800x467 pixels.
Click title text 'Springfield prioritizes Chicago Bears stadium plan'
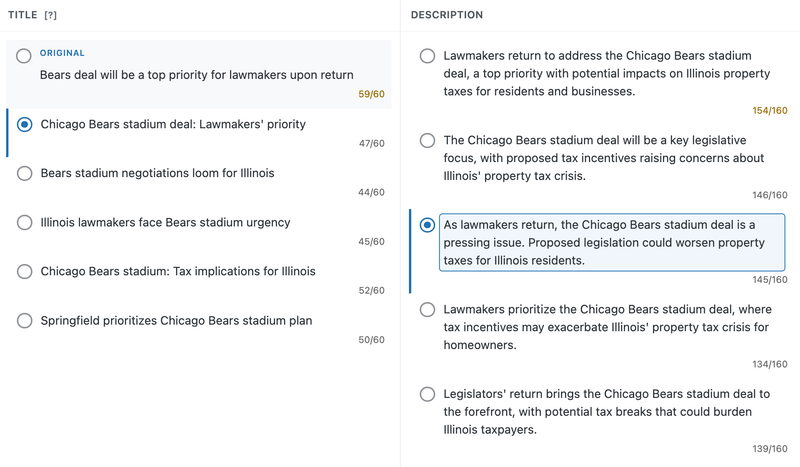point(176,321)
